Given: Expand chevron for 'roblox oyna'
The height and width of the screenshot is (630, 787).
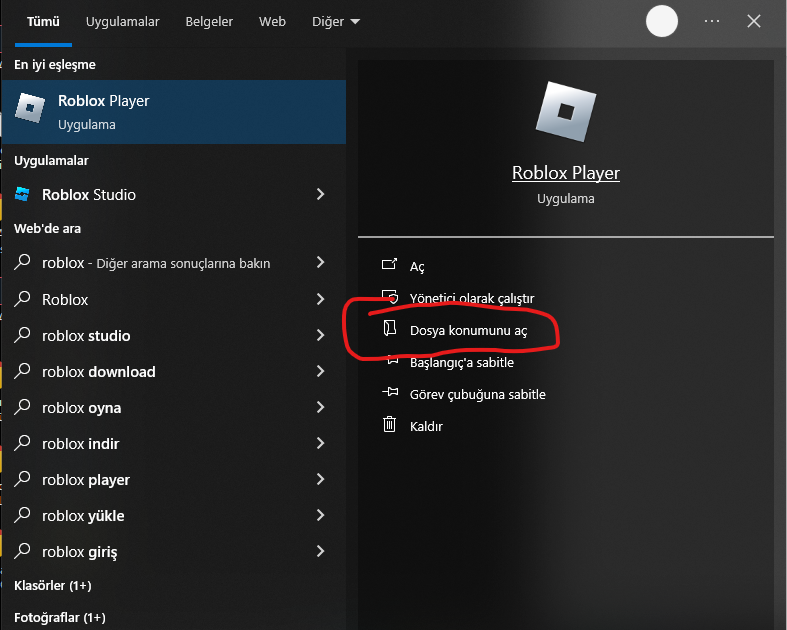Looking at the screenshot, I should click(321, 407).
